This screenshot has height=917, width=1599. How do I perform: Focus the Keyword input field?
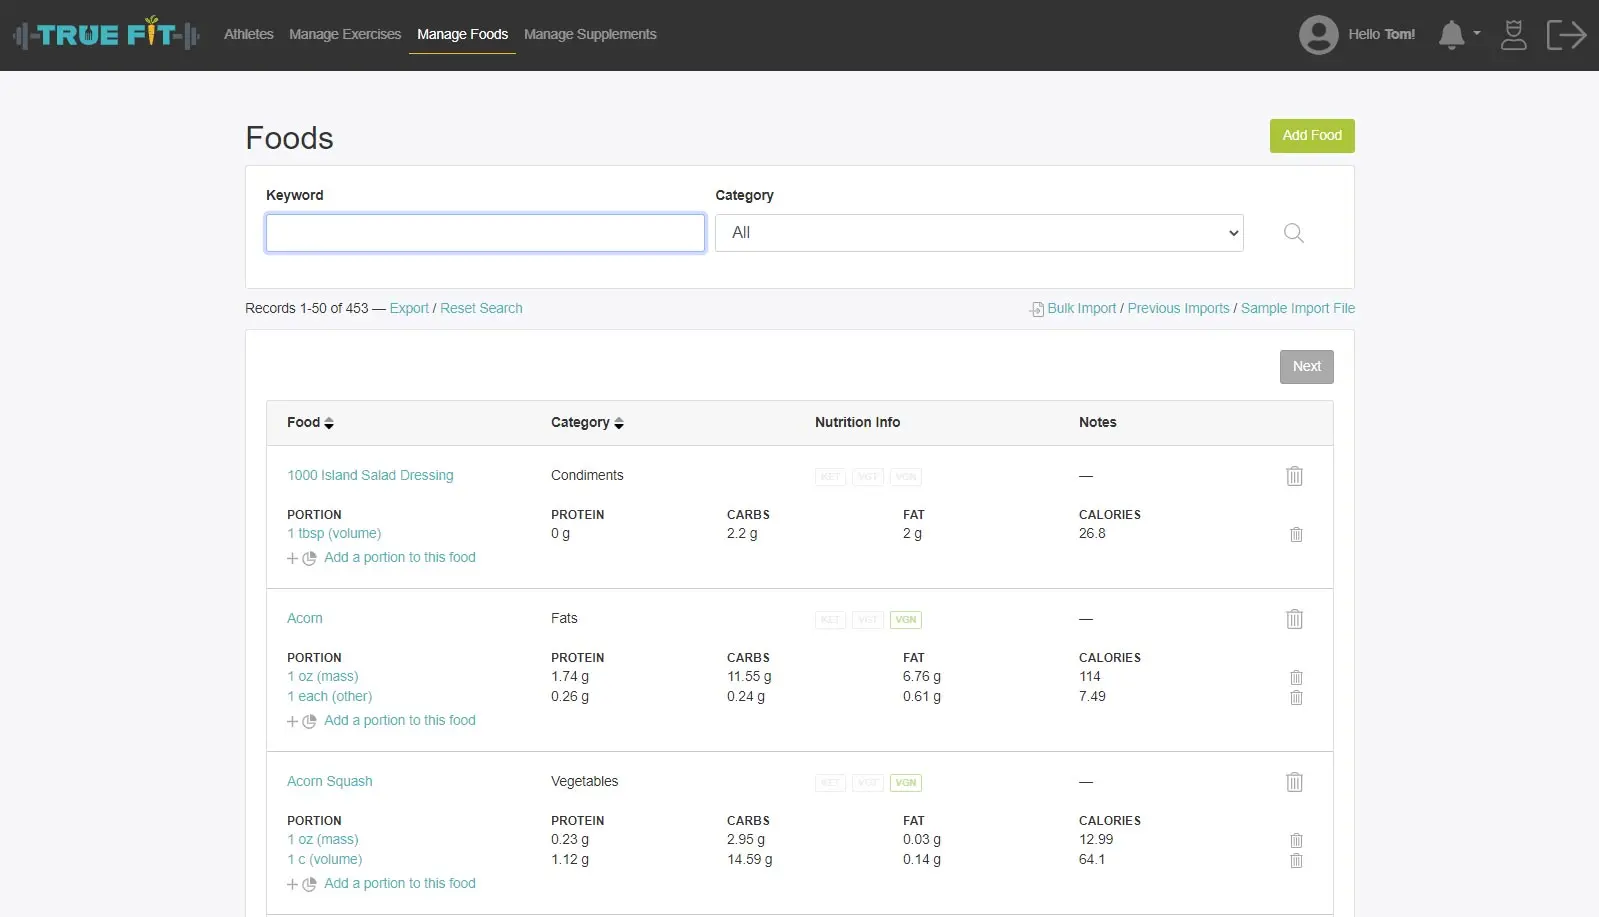485,233
